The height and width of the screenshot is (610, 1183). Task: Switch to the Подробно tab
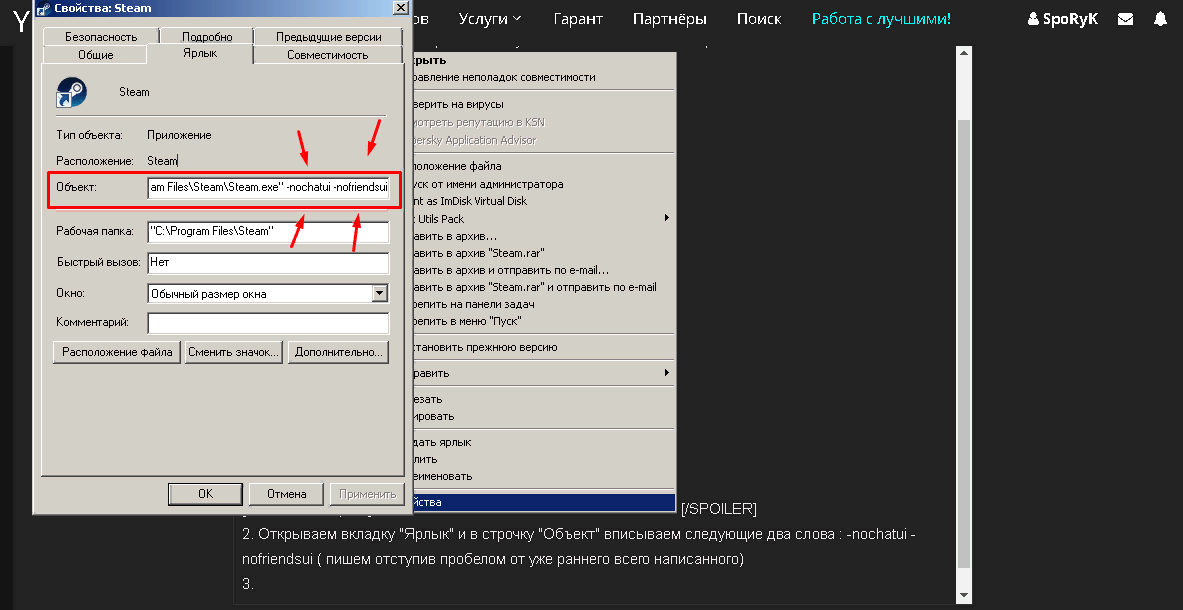tap(207, 36)
